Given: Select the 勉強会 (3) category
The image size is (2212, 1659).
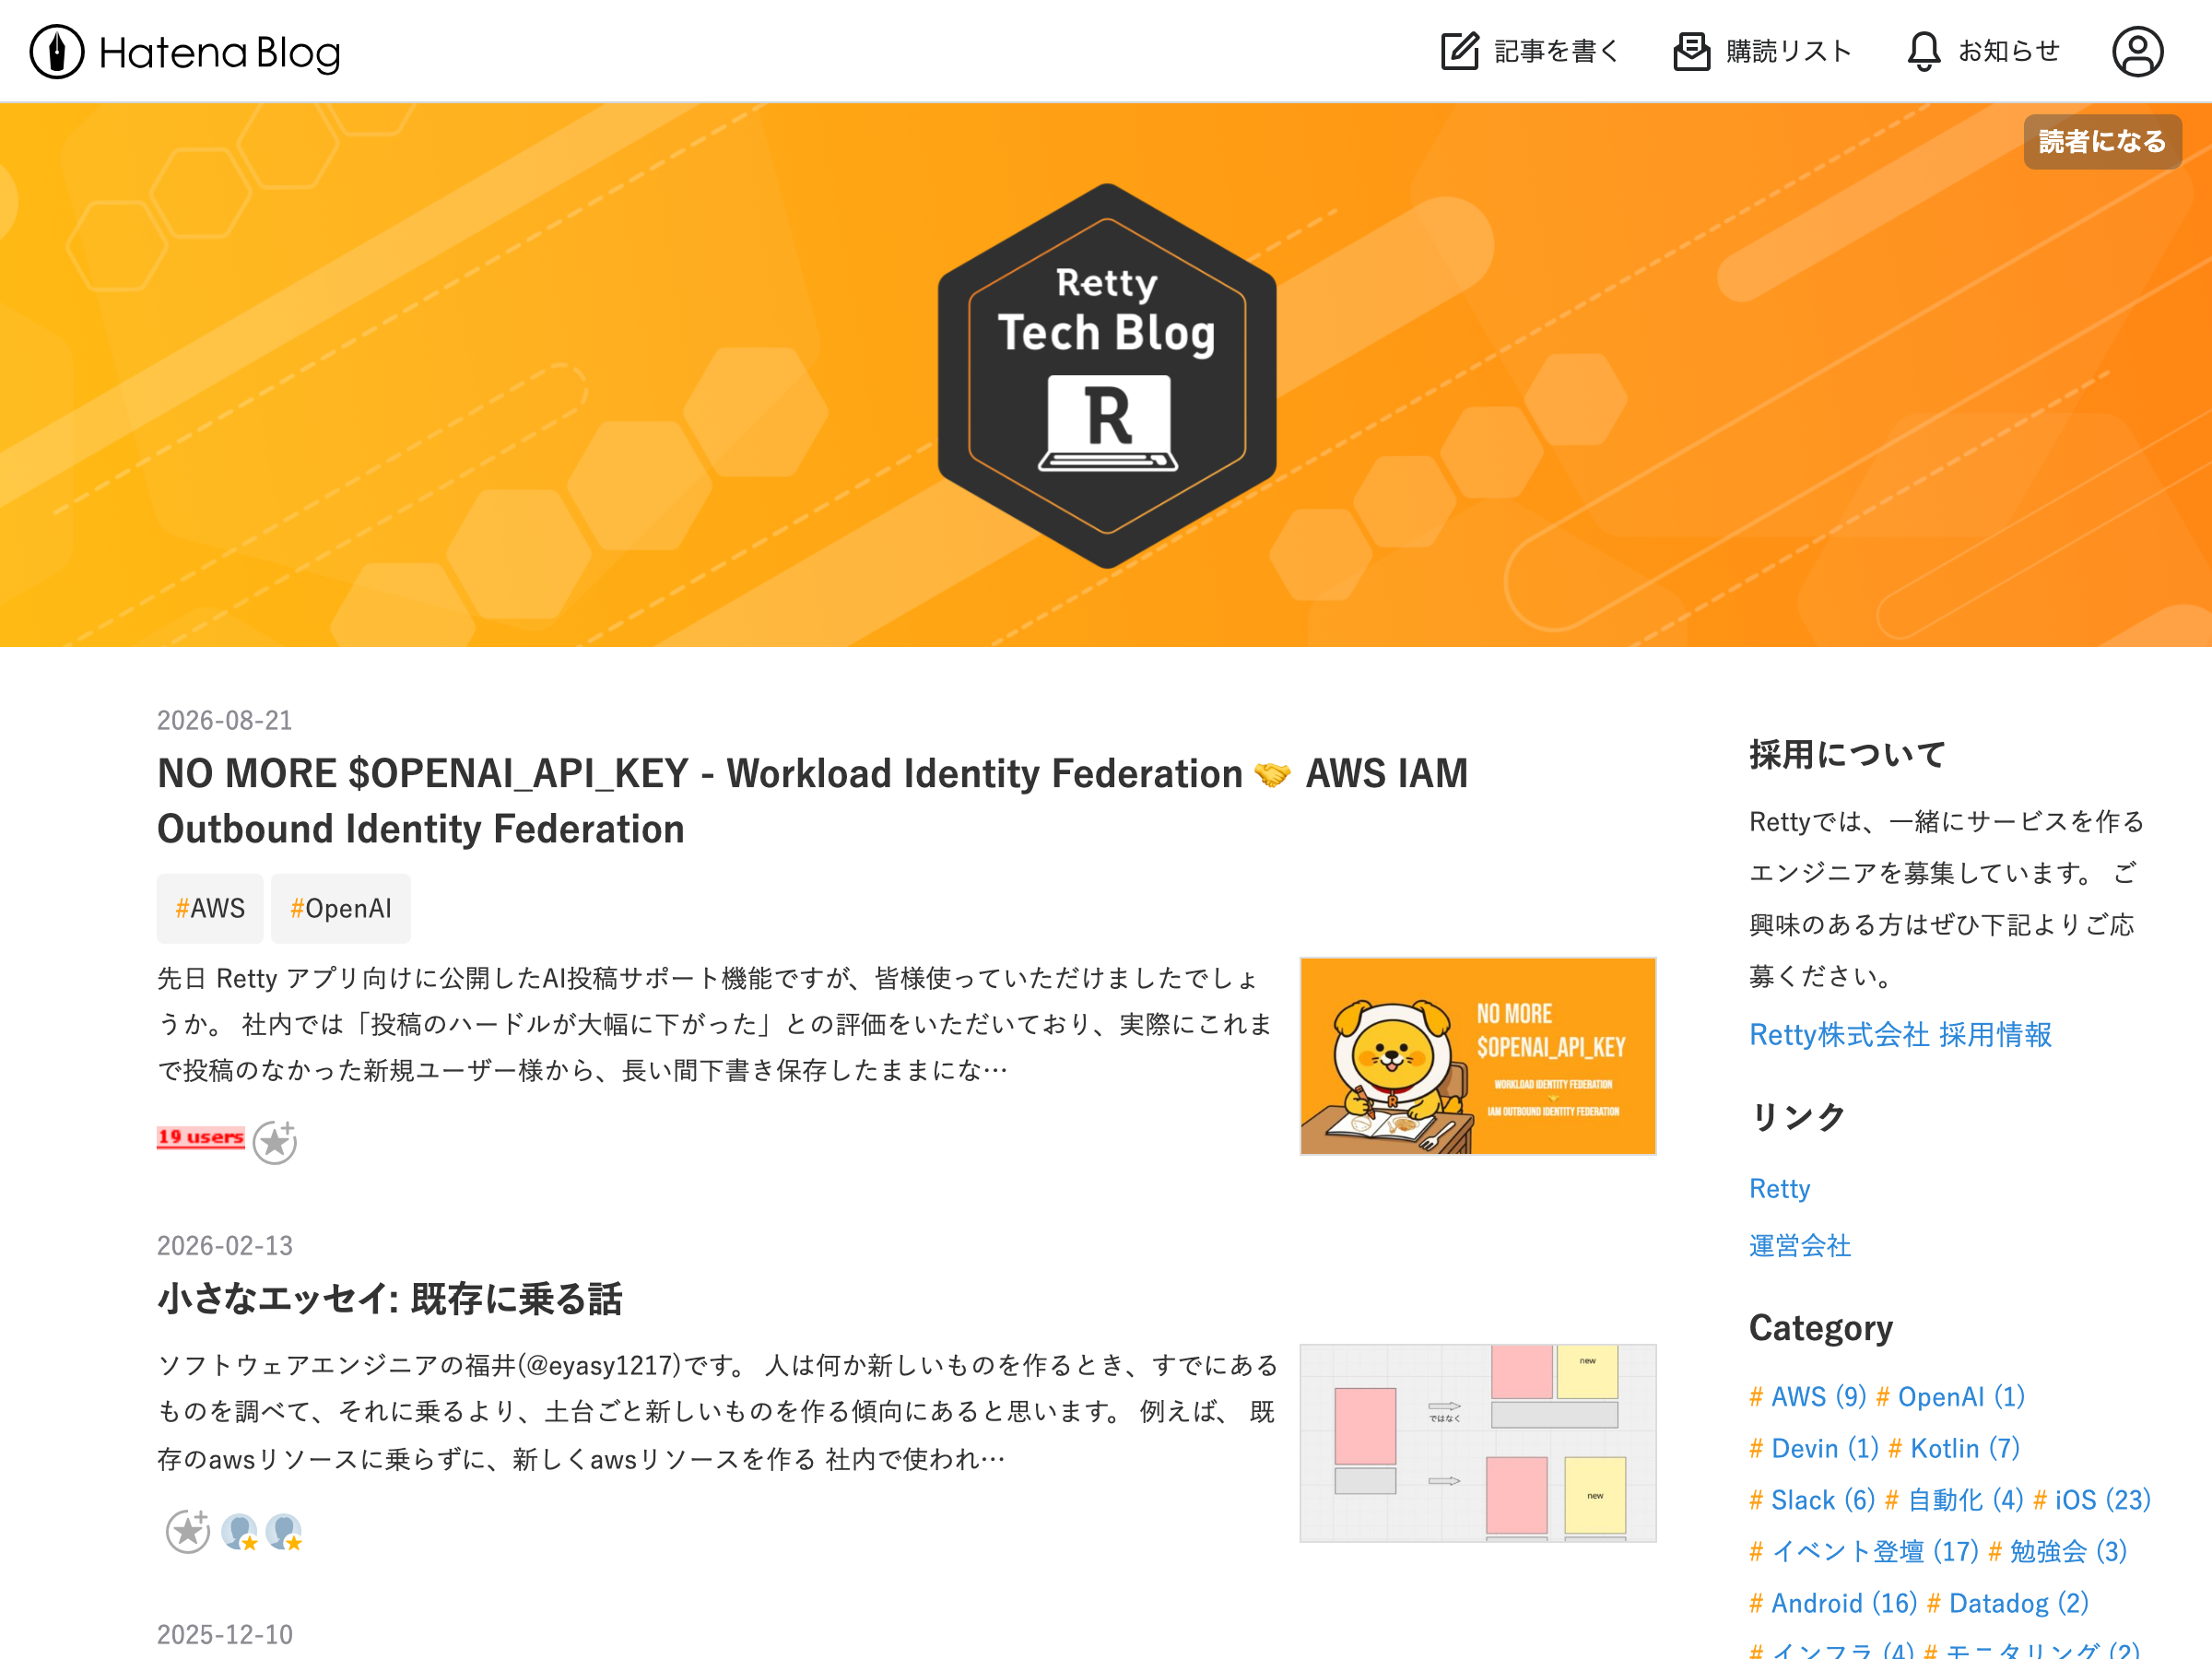Looking at the screenshot, I should coord(2058,1551).
